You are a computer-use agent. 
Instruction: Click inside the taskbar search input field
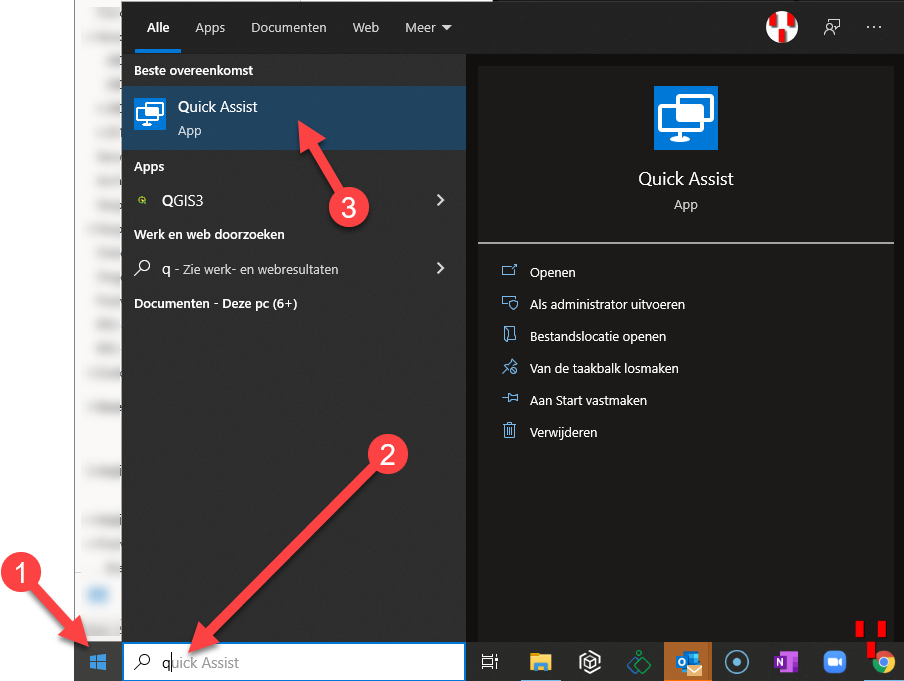[293, 662]
